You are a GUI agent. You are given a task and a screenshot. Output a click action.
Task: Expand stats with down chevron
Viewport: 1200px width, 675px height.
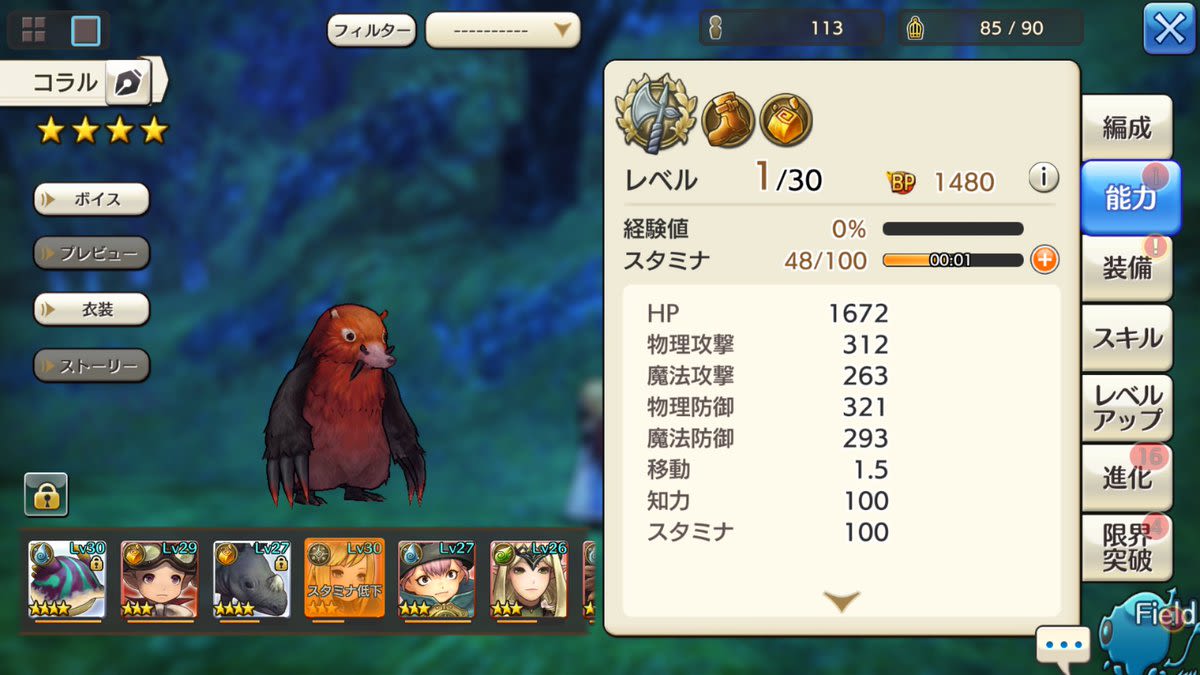841,601
